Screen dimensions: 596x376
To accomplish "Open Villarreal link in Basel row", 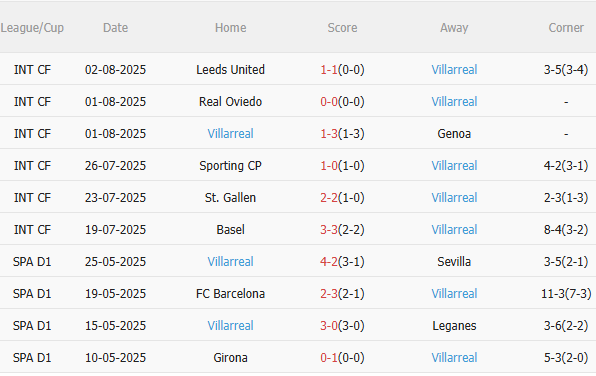I will [x=454, y=229].
